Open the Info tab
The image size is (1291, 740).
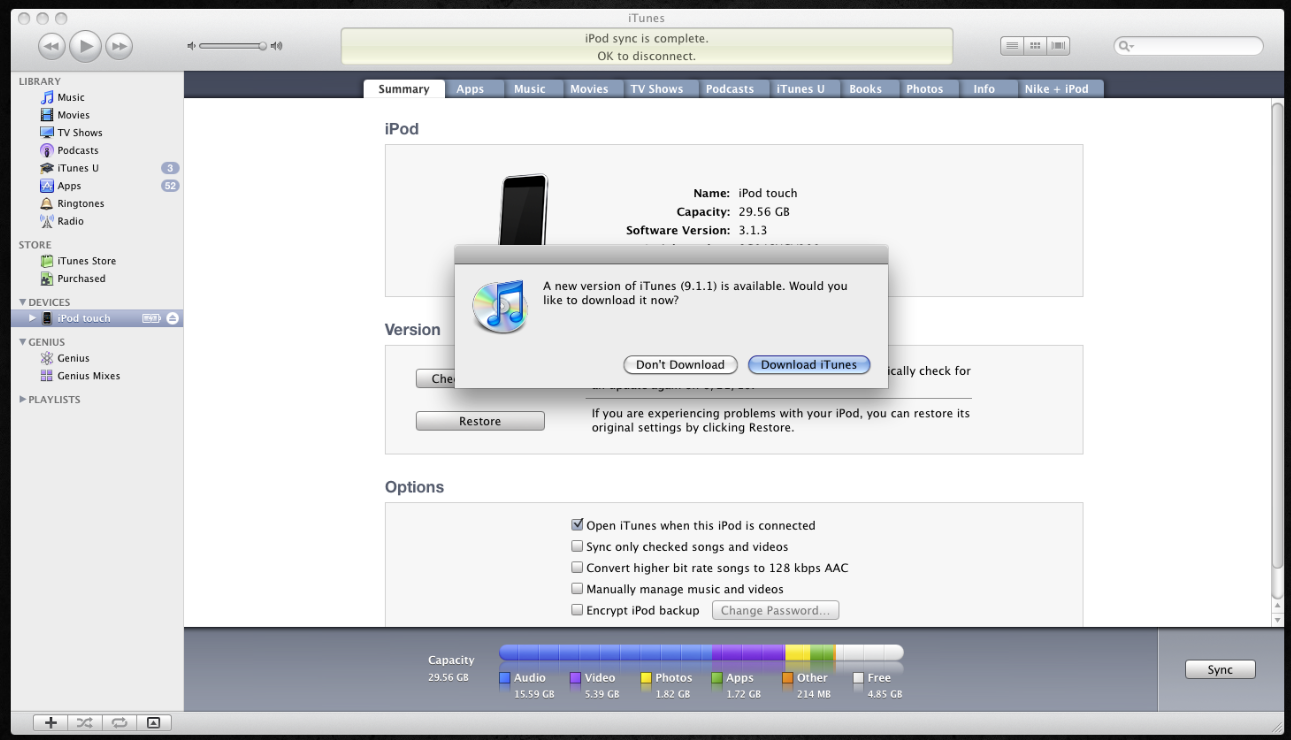click(x=985, y=89)
